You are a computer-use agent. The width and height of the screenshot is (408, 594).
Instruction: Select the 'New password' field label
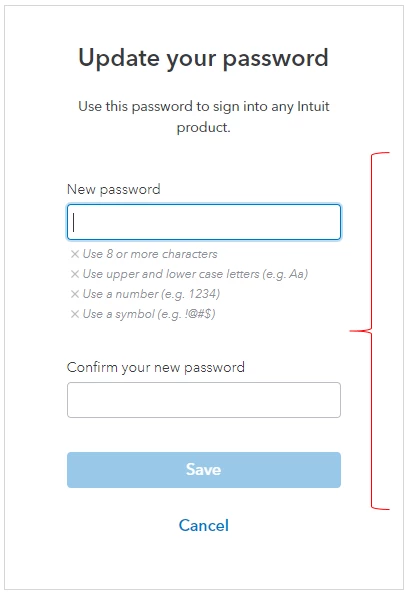coord(114,189)
